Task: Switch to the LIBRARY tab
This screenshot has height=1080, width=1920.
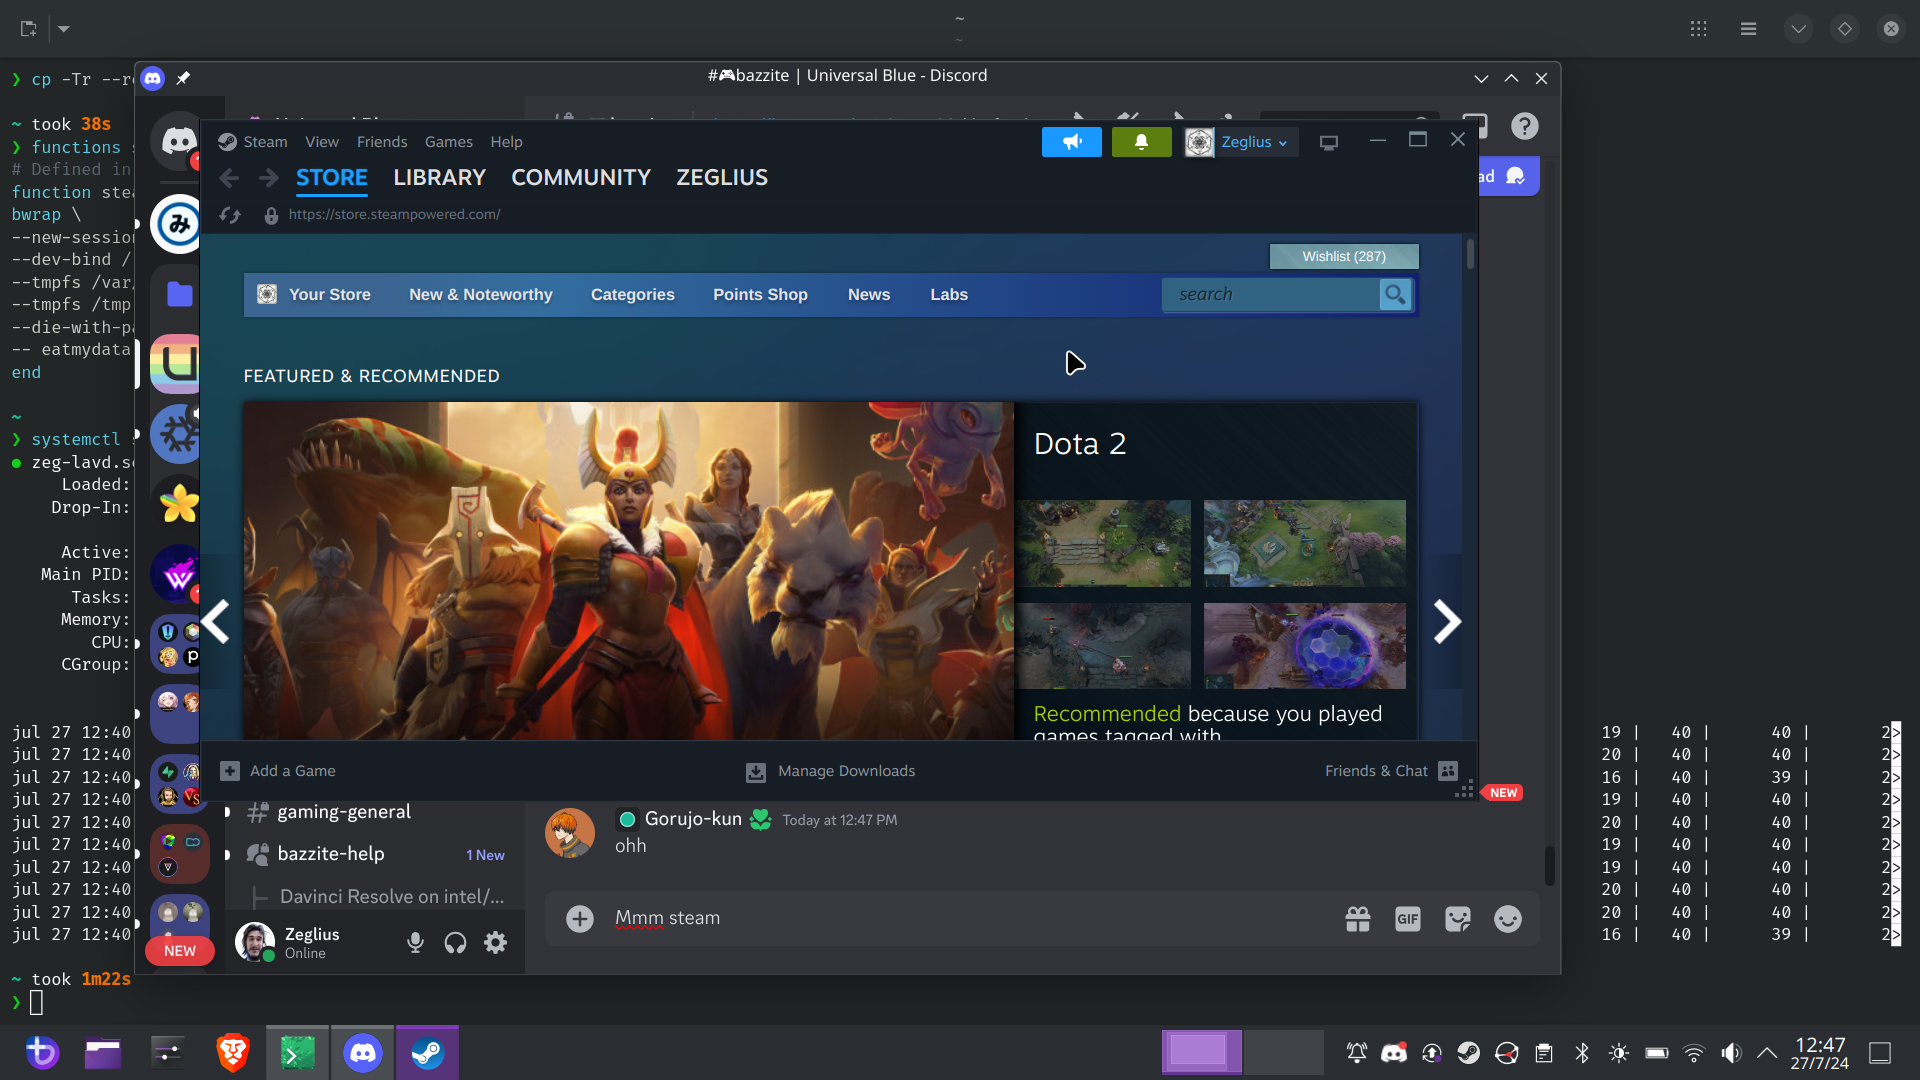Action: coord(439,178)
